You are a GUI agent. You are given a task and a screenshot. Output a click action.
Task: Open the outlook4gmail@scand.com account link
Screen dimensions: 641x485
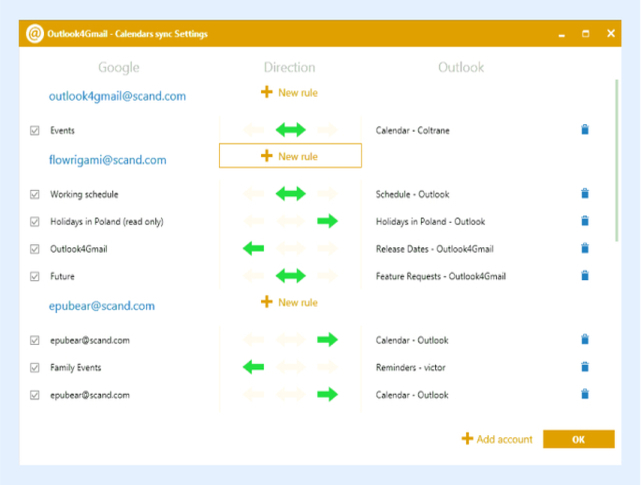coord(117,97)
